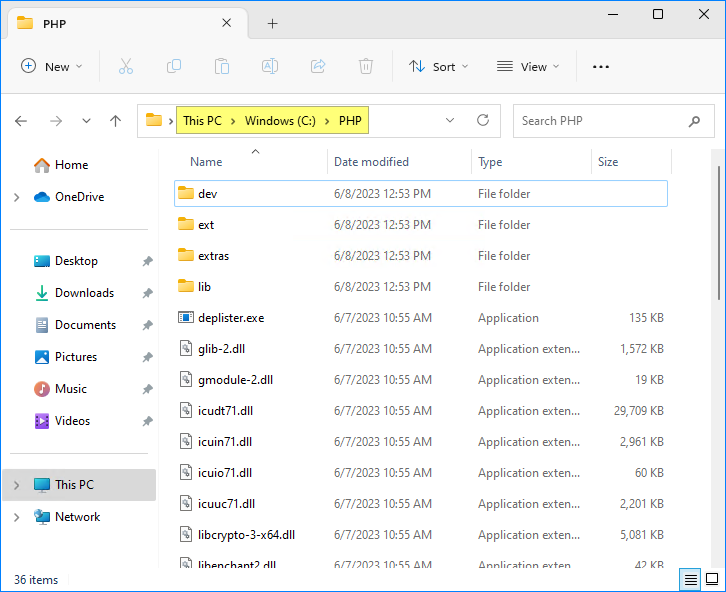Open the See more ellipsis menu
Image resolution: width=726 pixels, height=592 pixels.
click(601, 67)
